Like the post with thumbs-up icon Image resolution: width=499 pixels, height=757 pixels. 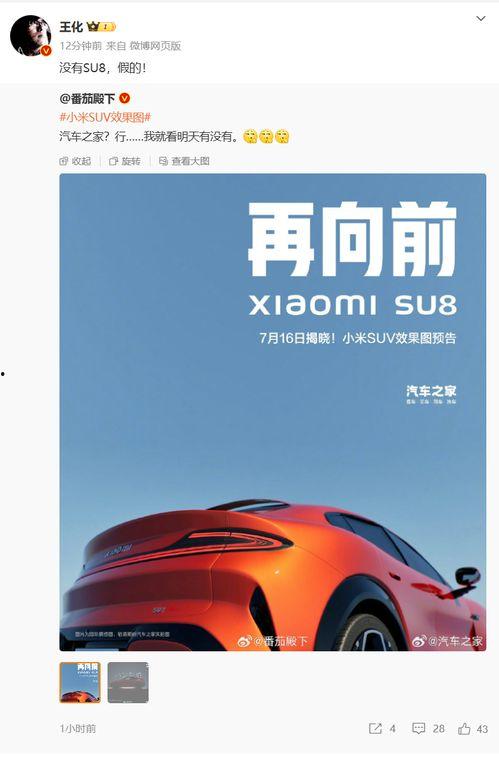464,729
